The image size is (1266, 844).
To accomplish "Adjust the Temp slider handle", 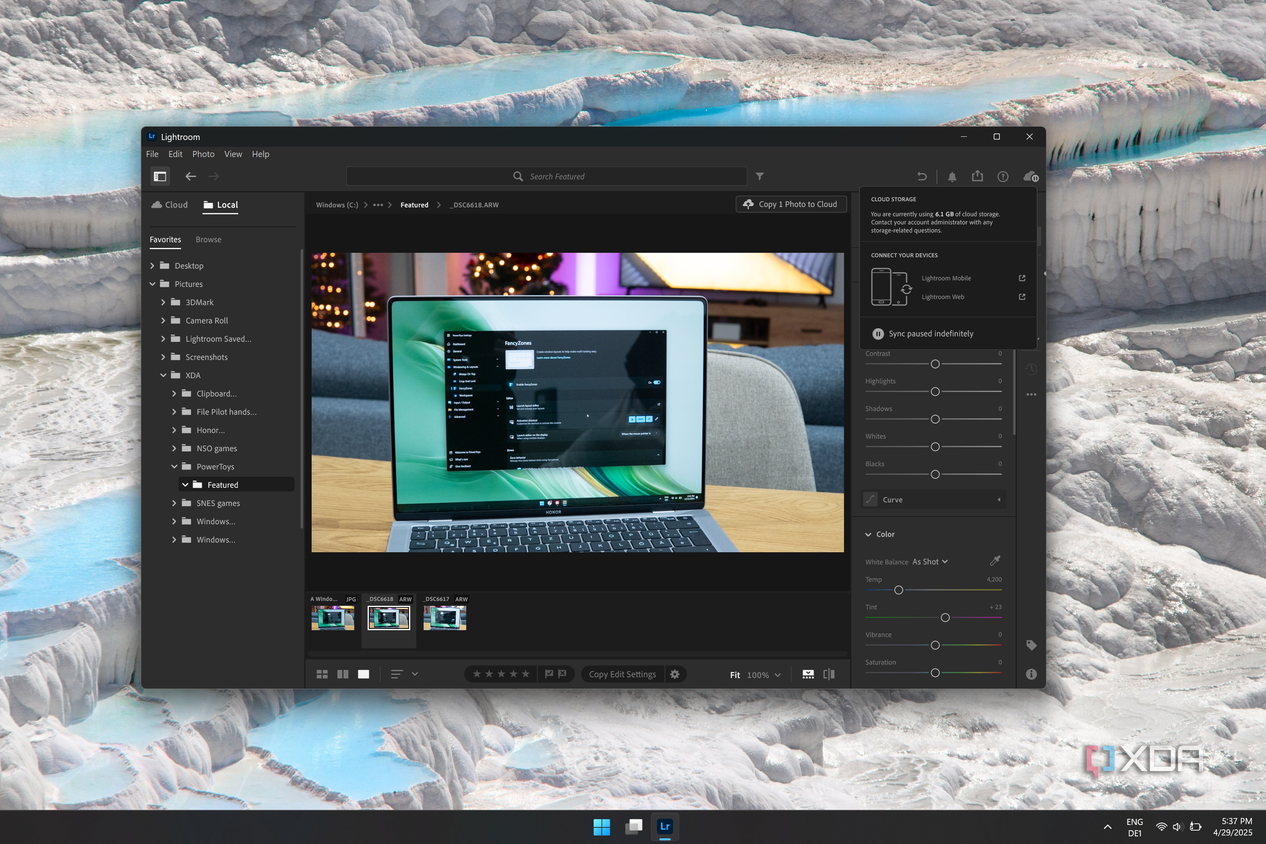I will click(898, 590).
